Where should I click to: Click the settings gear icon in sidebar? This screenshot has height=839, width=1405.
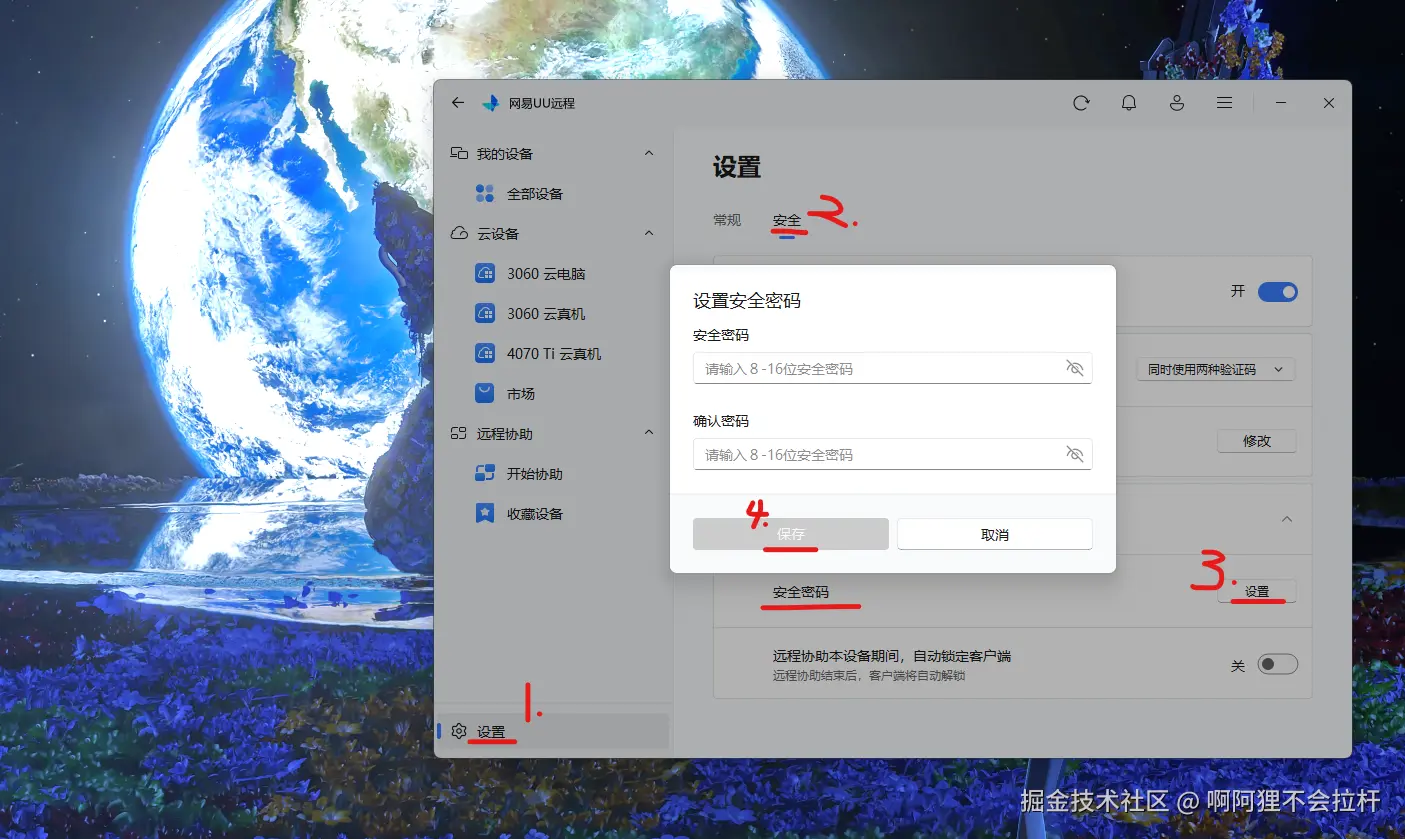coord(459,732)
